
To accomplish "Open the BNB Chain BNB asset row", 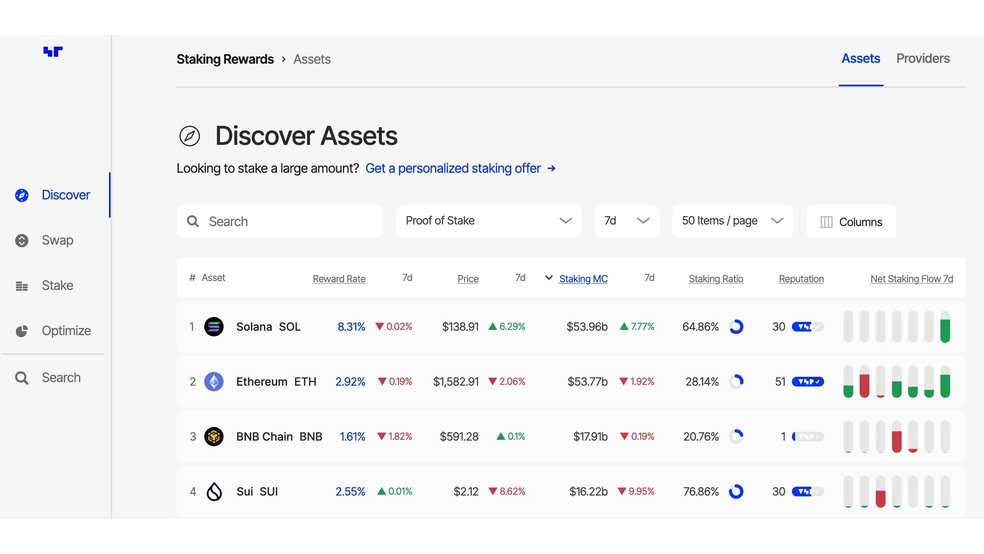I will [571, 437].
